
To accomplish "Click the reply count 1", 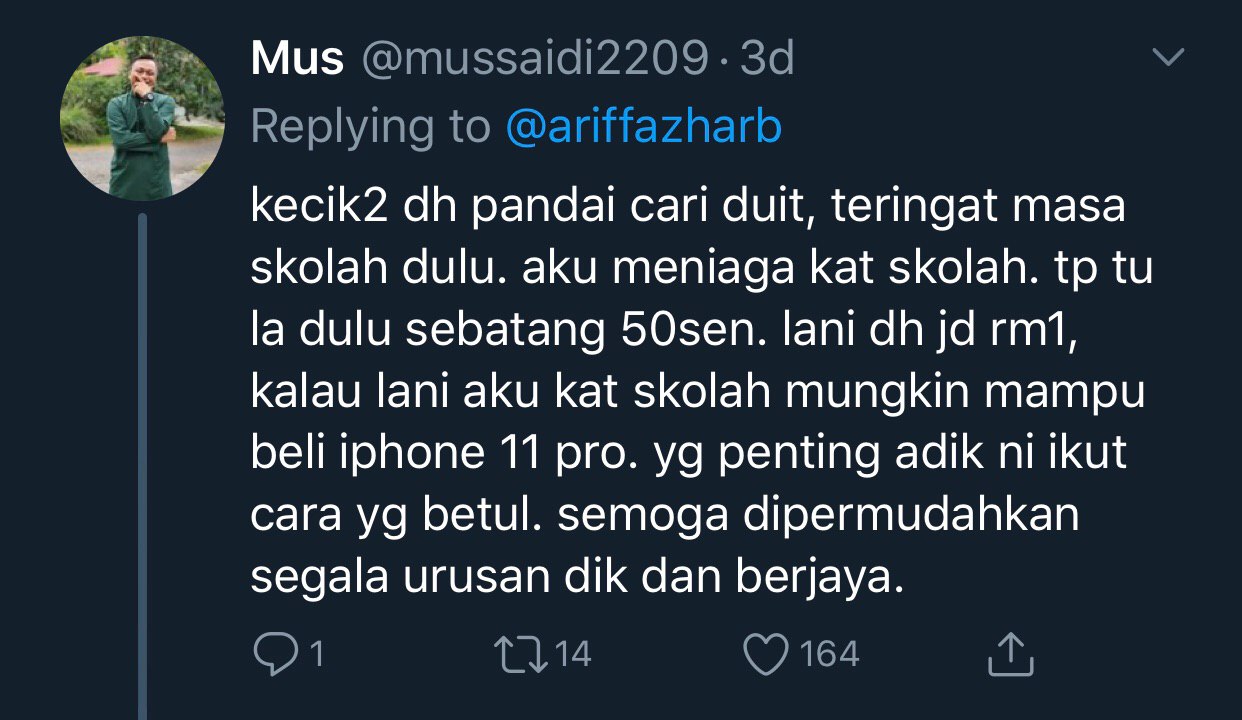I will [x=316, y=654].
